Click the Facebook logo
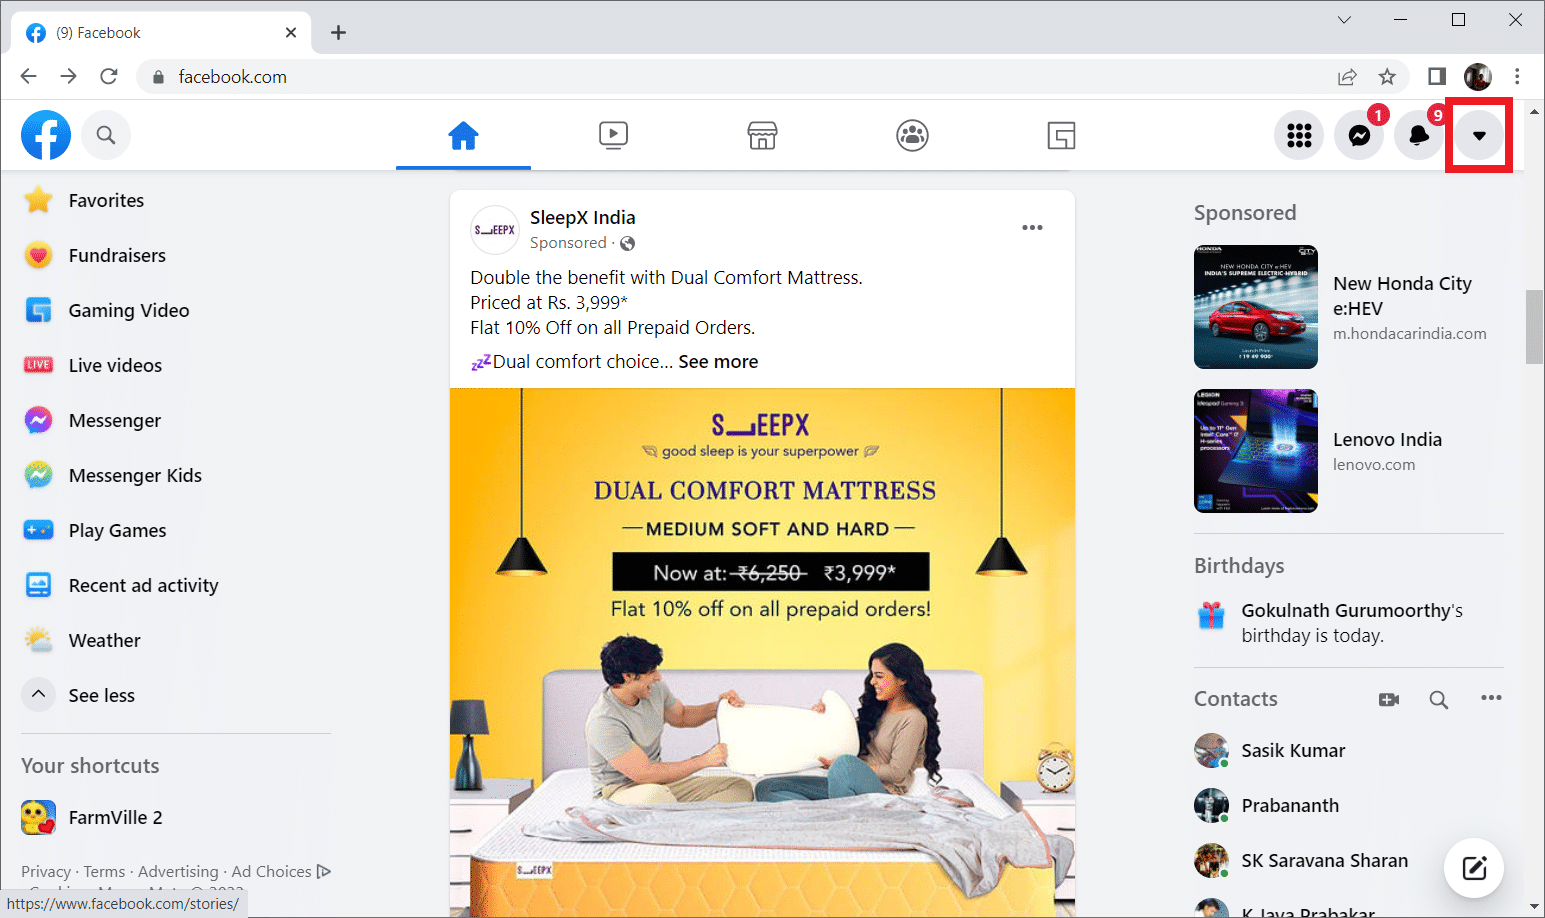This screenshot has height=918, width=1545. 46,135
